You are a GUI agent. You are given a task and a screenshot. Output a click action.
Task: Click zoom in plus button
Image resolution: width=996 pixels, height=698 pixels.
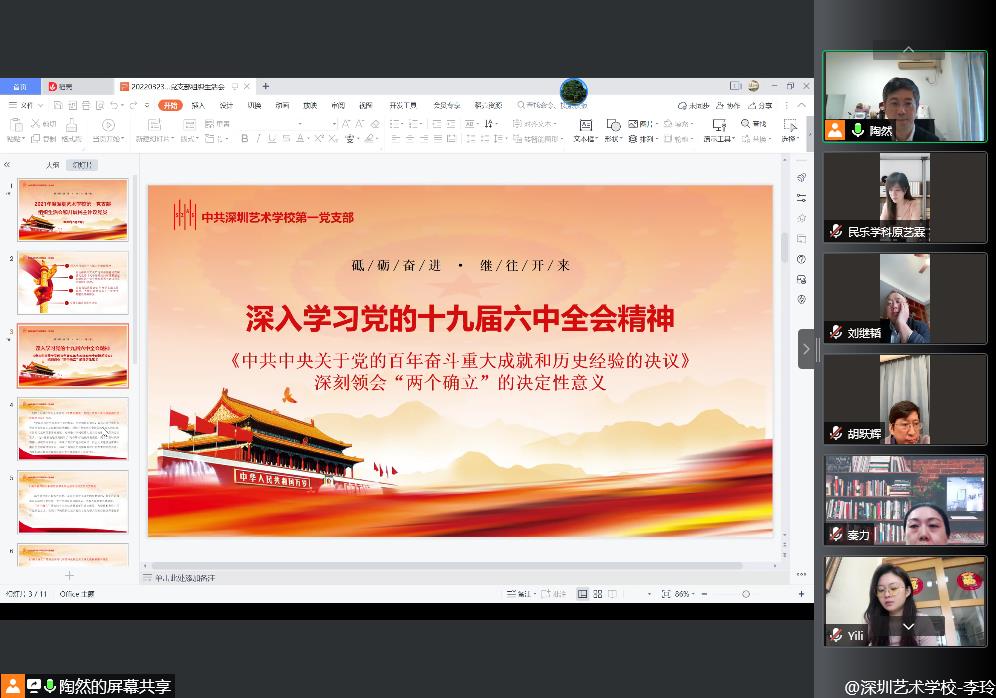[801, 594]
